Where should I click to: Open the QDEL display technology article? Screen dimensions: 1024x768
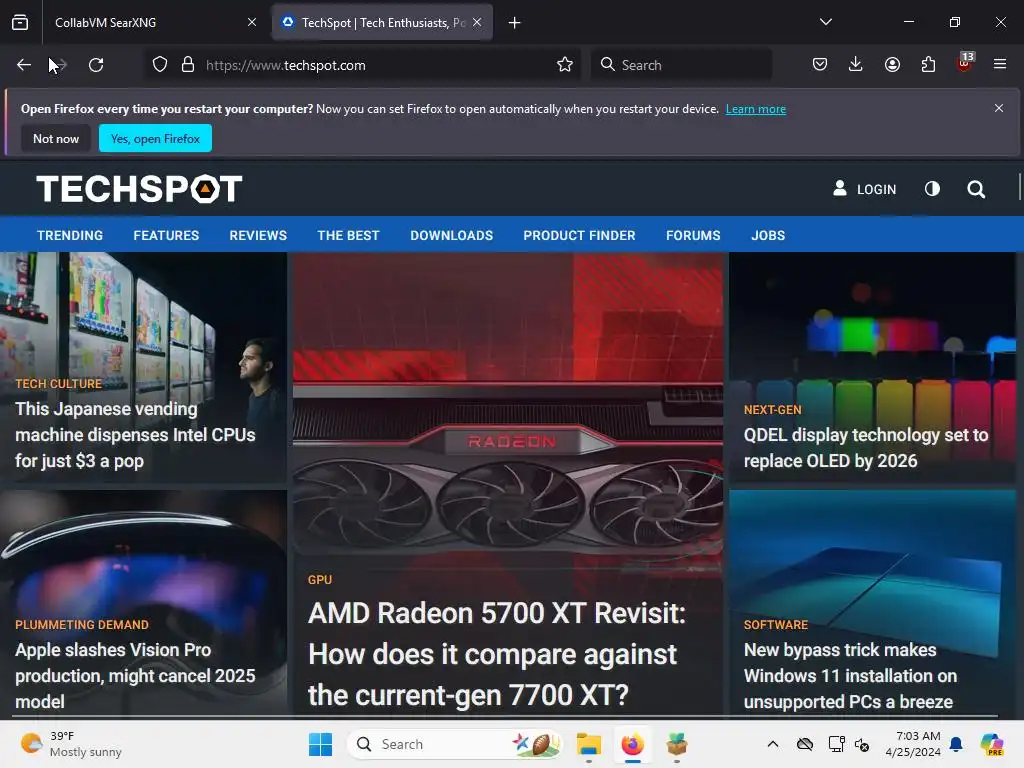pyautogui.click(x=866, y=448)
